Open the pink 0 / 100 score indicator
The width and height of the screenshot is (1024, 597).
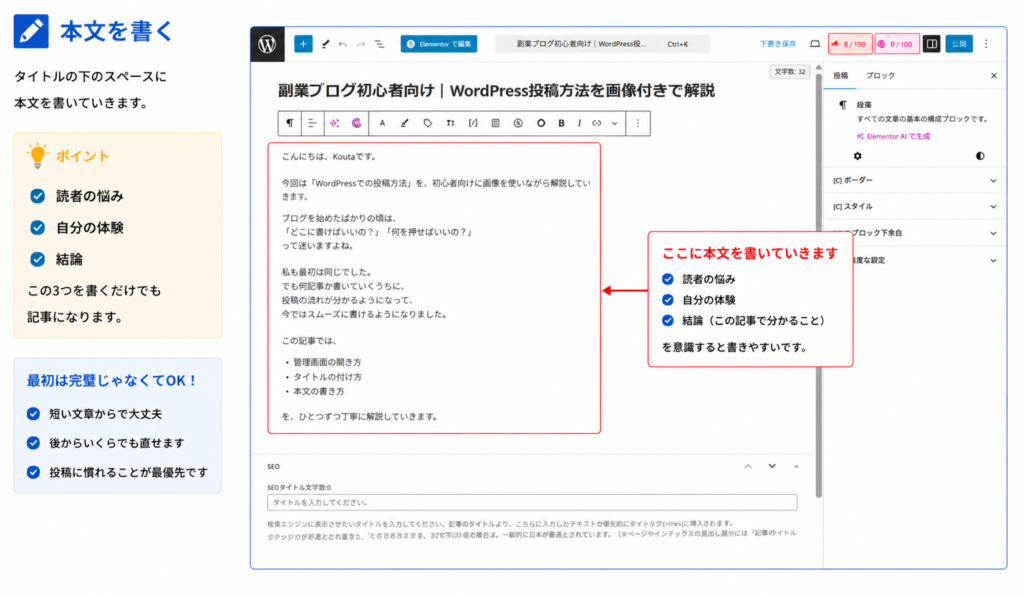pos(897,44)
